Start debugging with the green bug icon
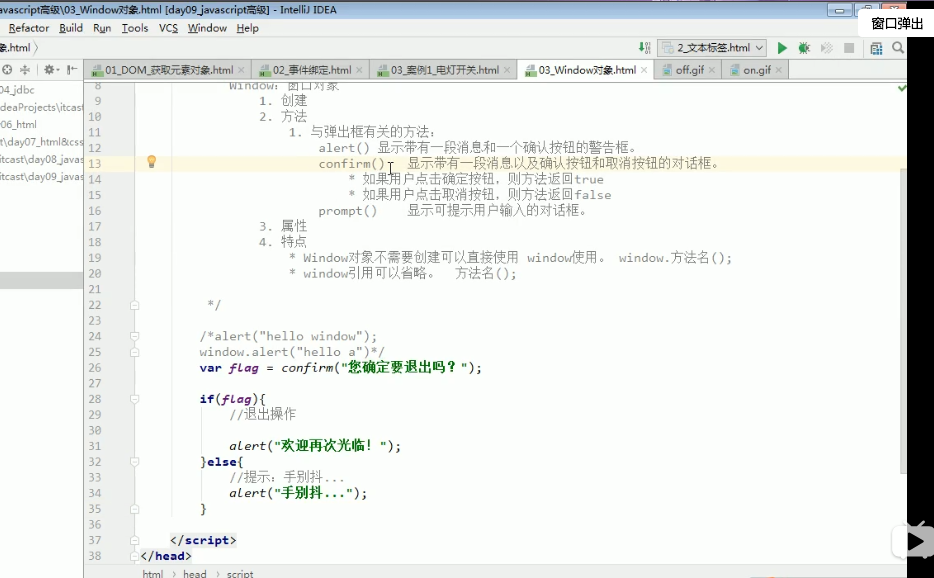This screenshot has height=578, width=934. click(804, 48)
